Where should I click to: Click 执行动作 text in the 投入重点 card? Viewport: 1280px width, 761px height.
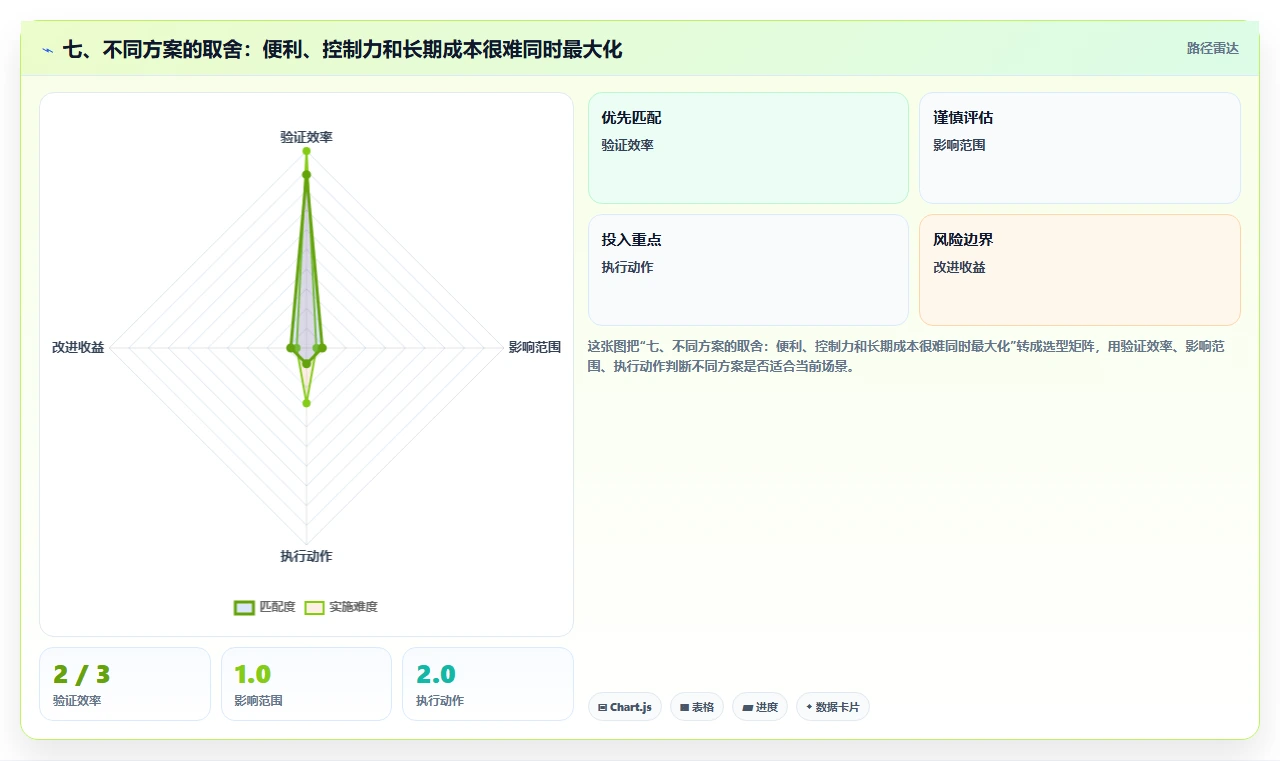627,267
